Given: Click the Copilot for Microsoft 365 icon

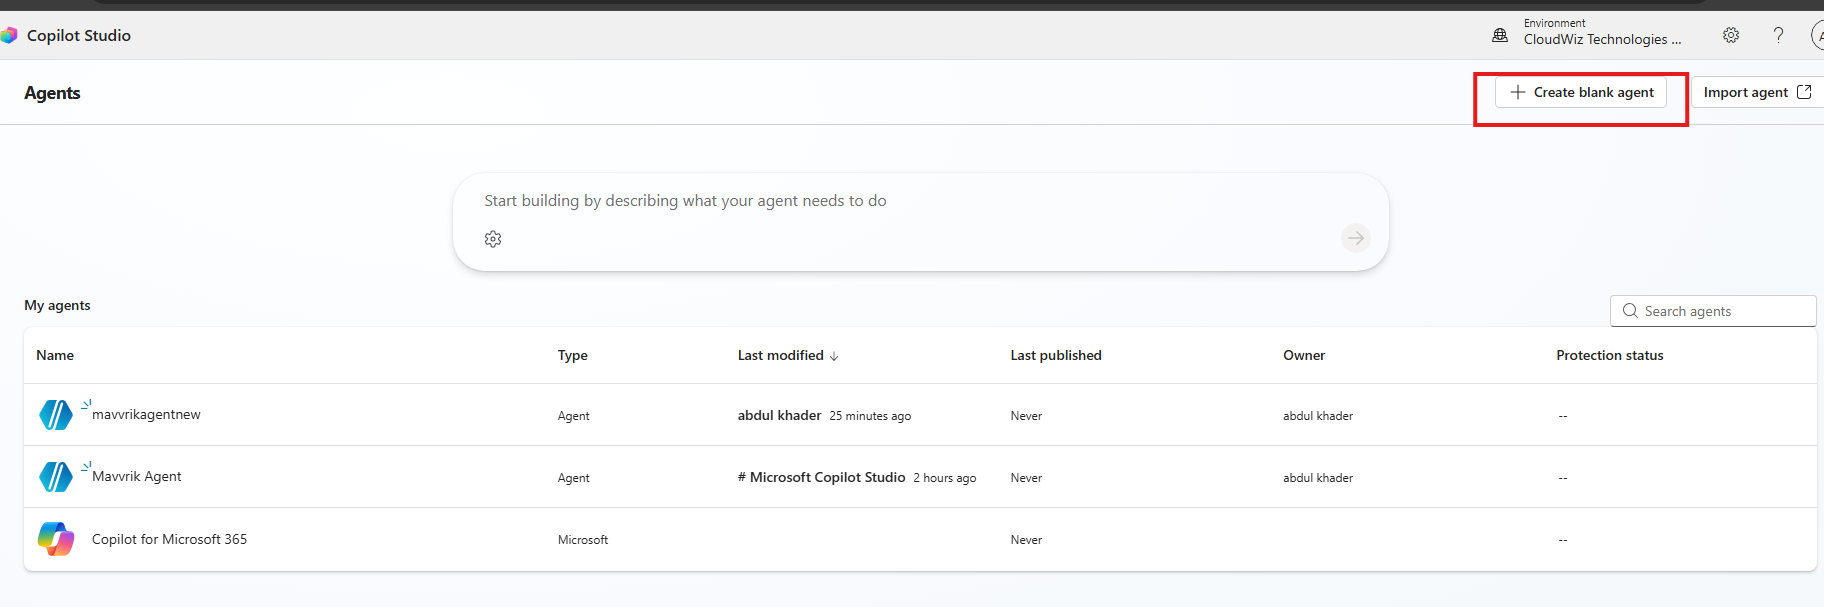Looking at the screenshot, I should pos(56,539).
